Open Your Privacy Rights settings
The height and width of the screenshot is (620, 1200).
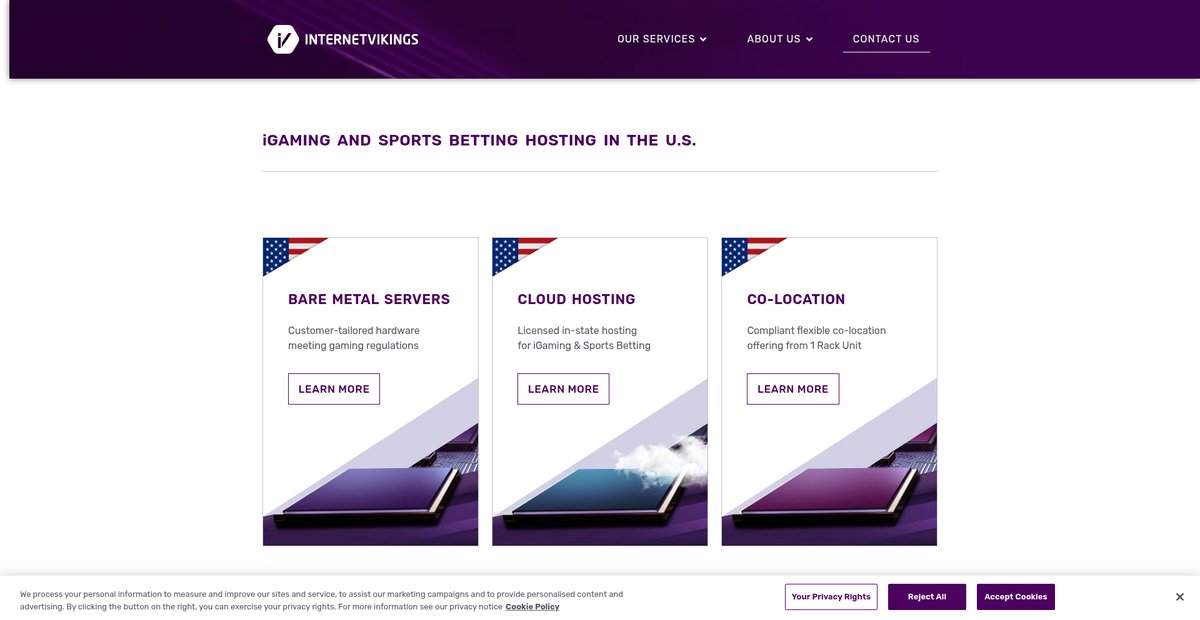[831, 597]
